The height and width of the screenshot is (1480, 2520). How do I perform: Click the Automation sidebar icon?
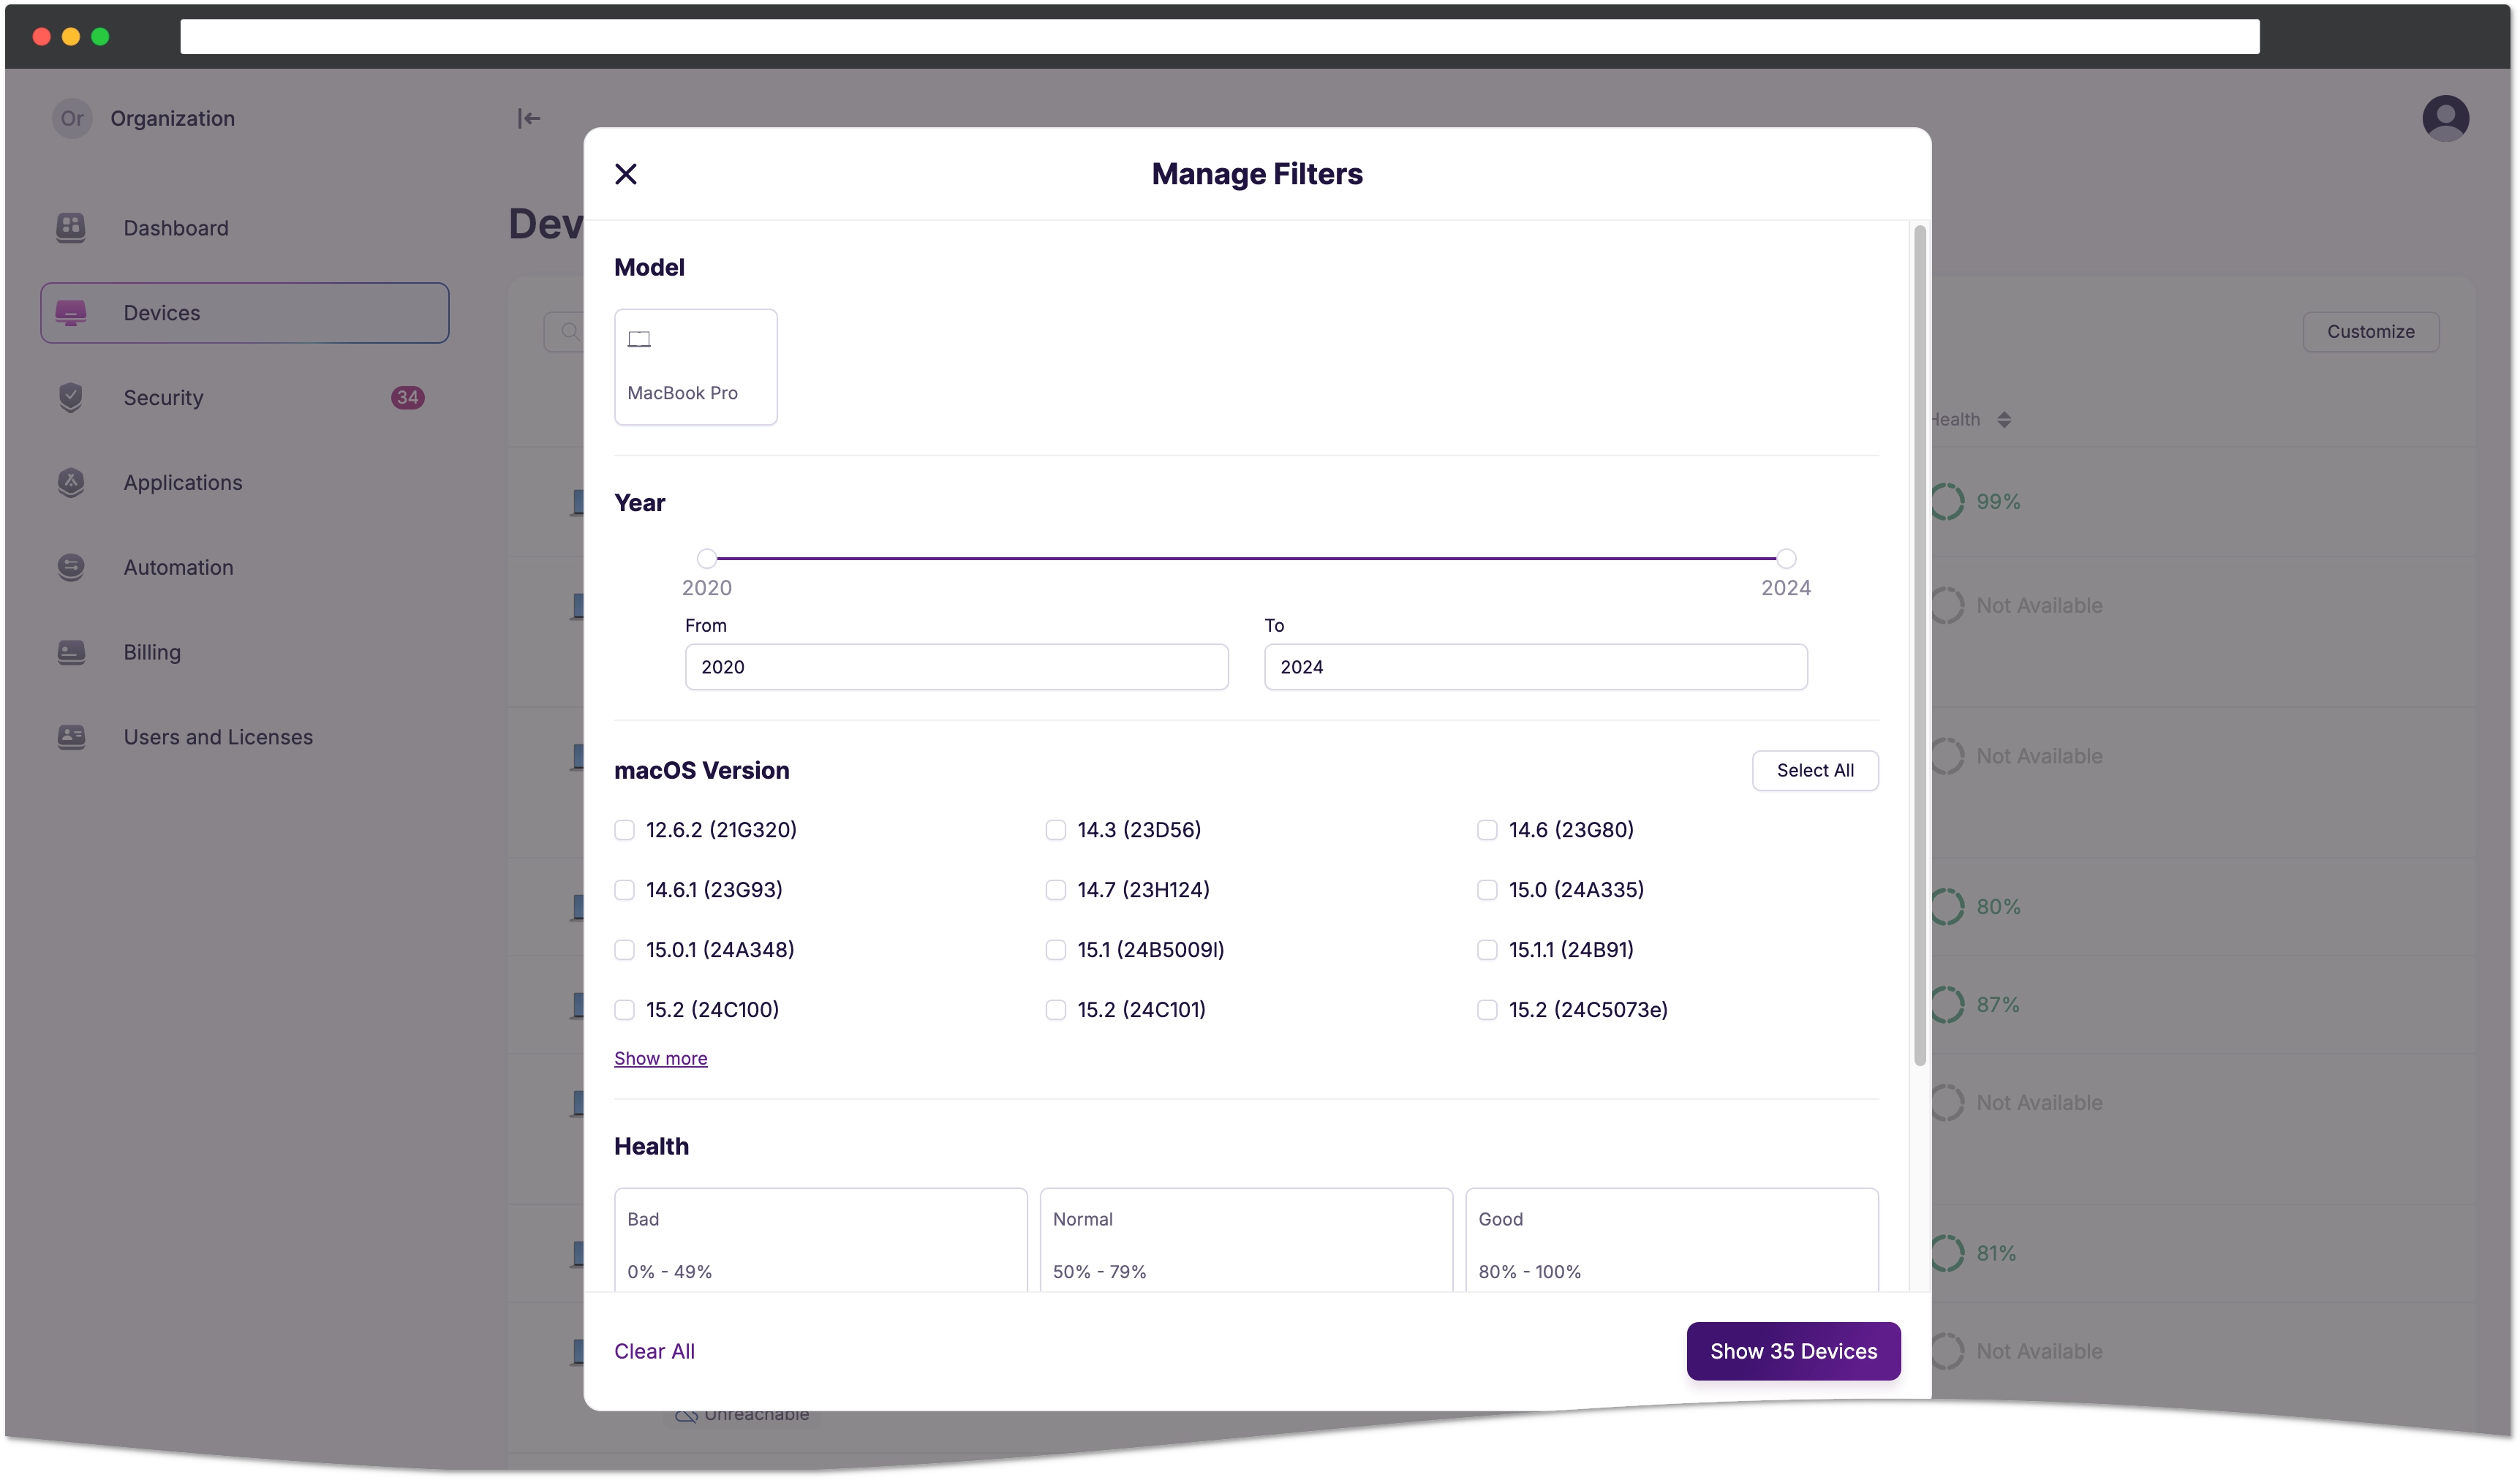point(70,565)
